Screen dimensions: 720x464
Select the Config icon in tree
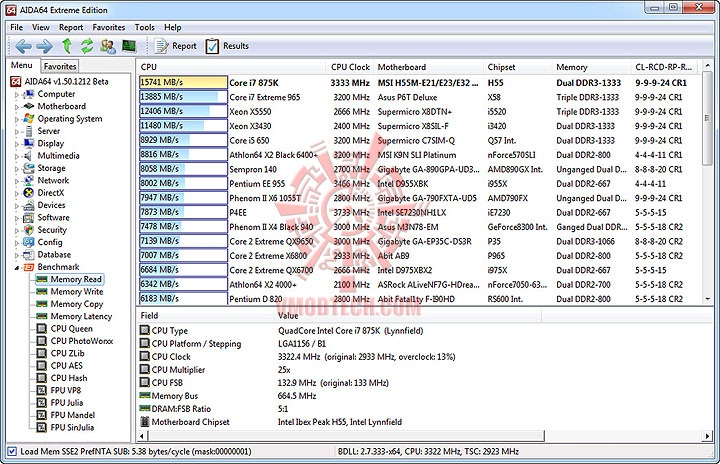[29, 242]
